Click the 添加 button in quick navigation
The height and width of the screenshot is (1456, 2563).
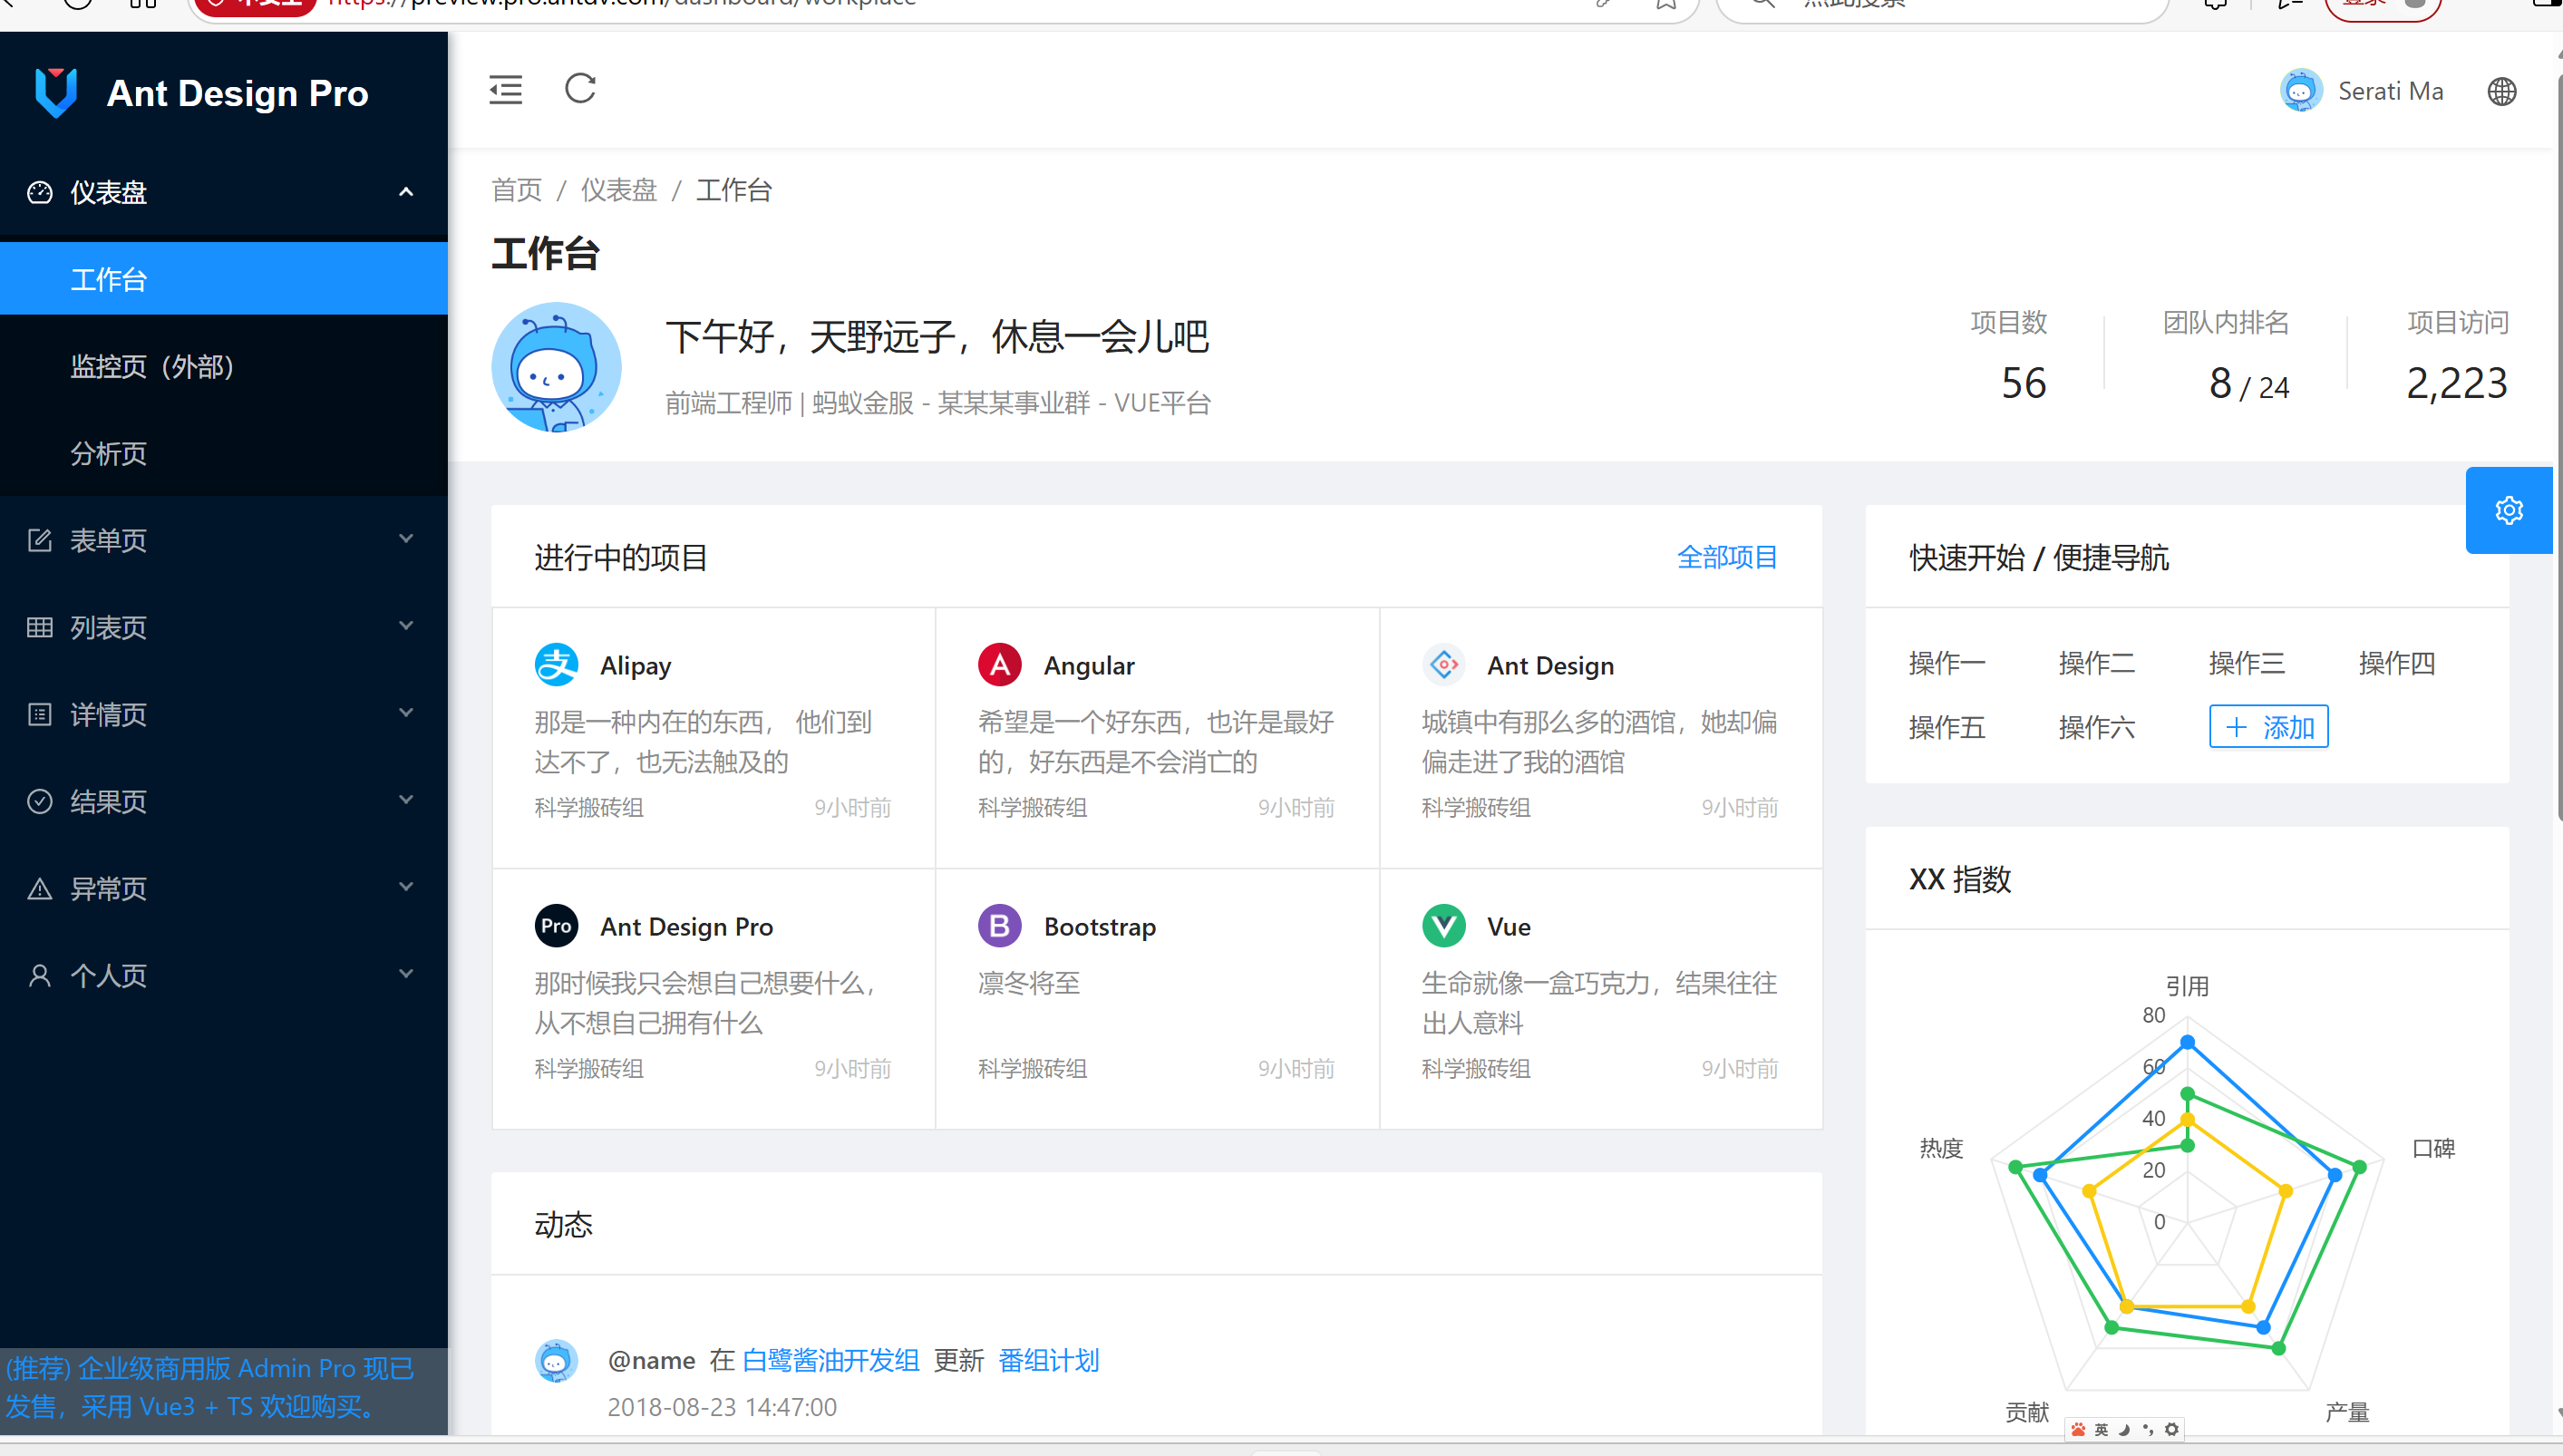coord(2268,727)
